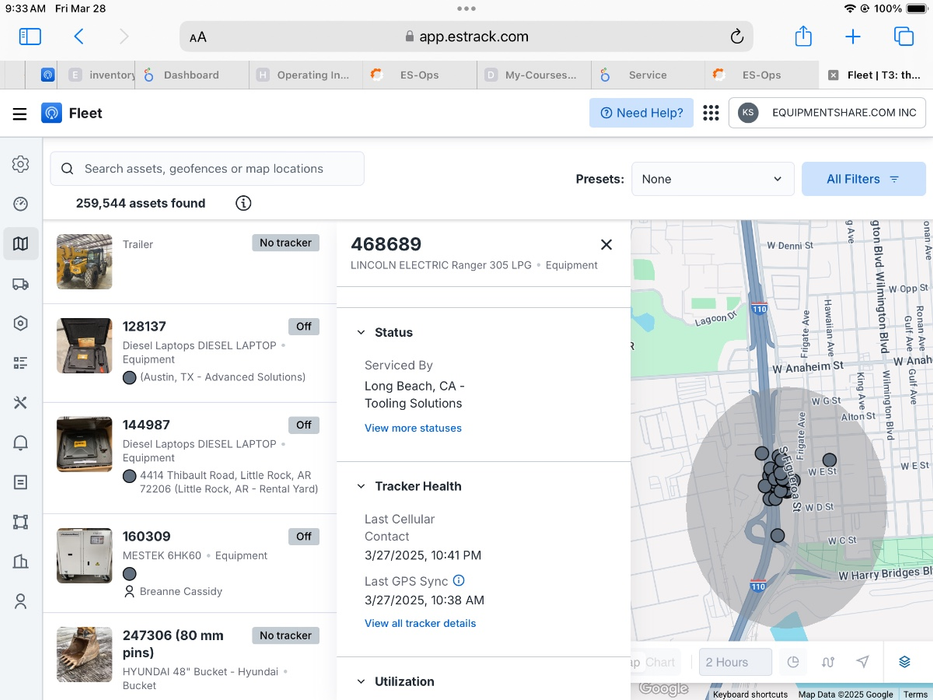Collapse the Status section
Viewport: 933px width, 700px height.
(361, 333)
